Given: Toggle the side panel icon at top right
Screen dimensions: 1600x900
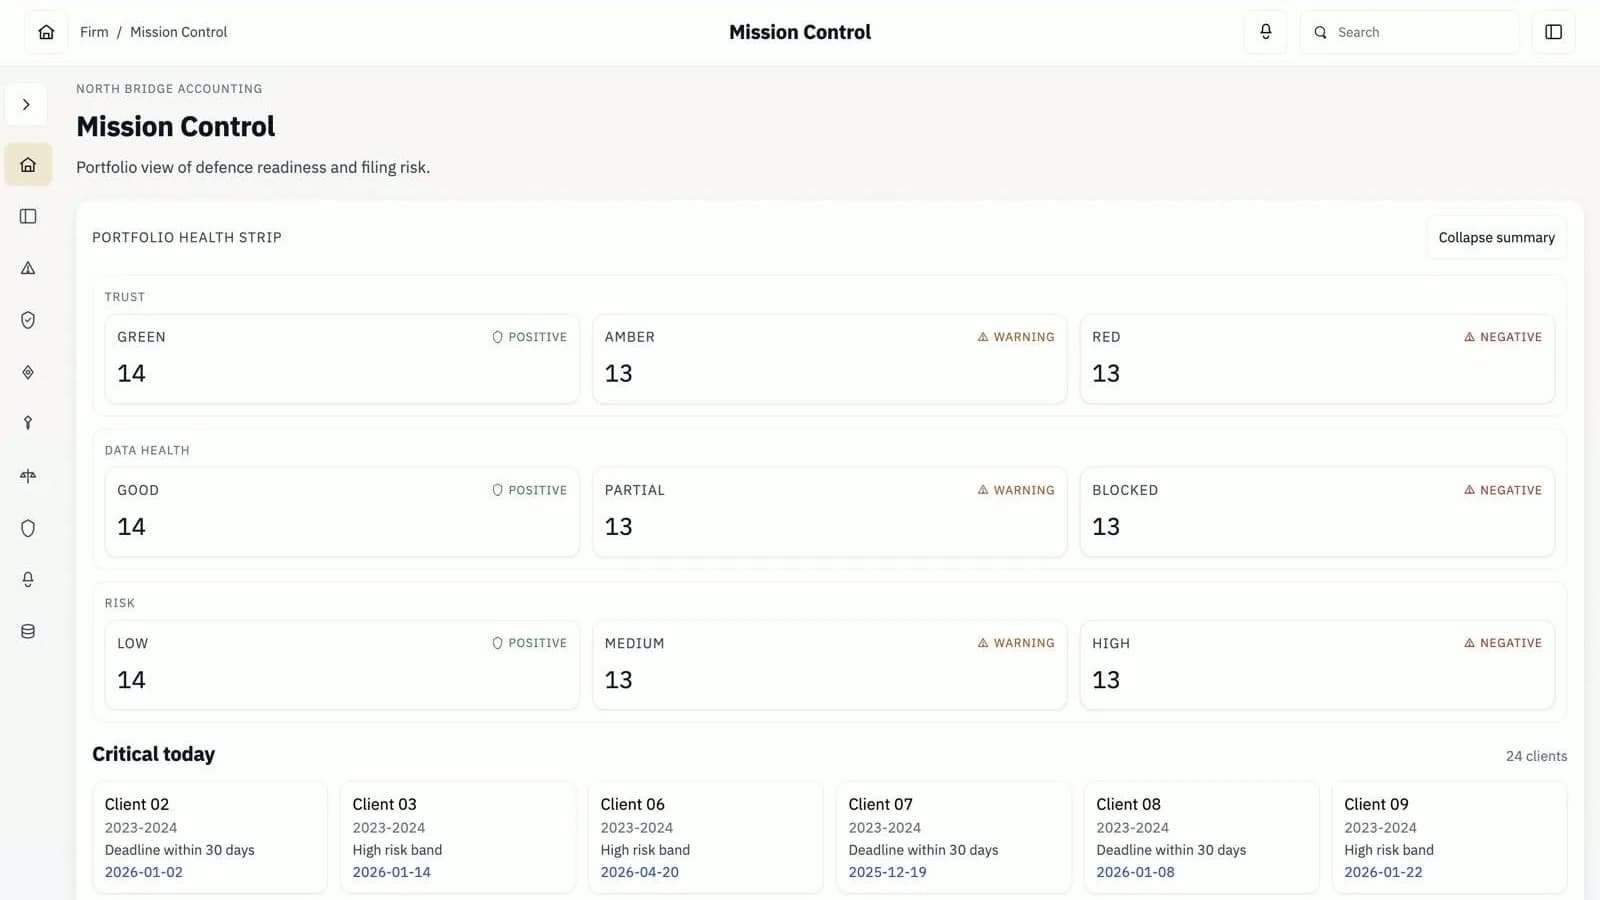Looking at the screenshot, I should pos(1553,32).
